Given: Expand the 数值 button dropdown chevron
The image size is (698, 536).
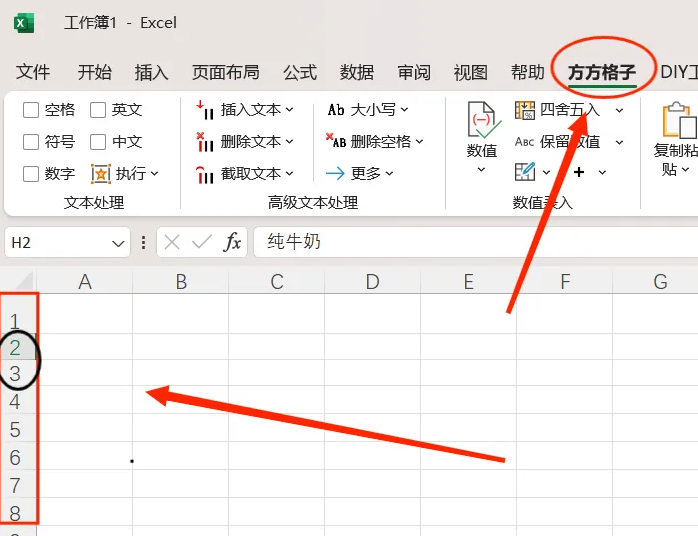Looking at the screenshot, I should point(481,169).
